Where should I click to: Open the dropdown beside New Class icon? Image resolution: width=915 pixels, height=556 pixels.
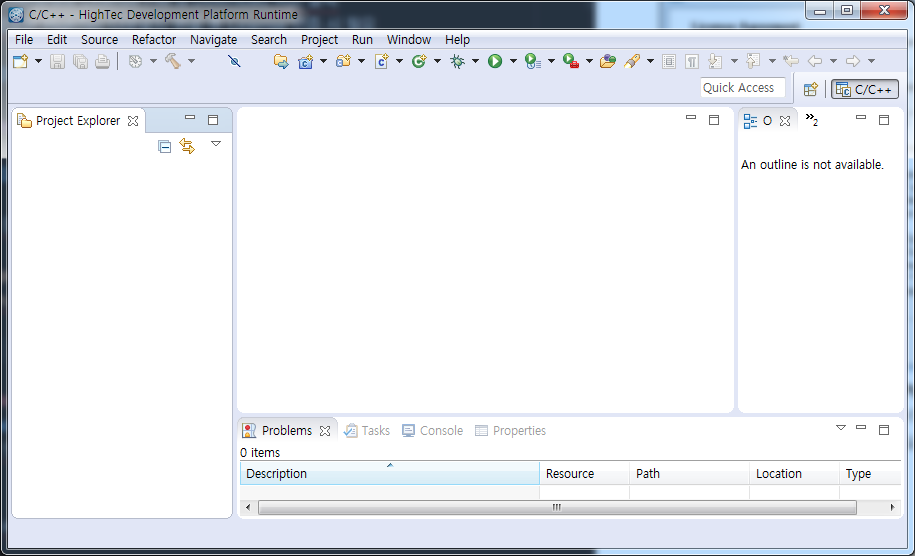coord(437,61)
